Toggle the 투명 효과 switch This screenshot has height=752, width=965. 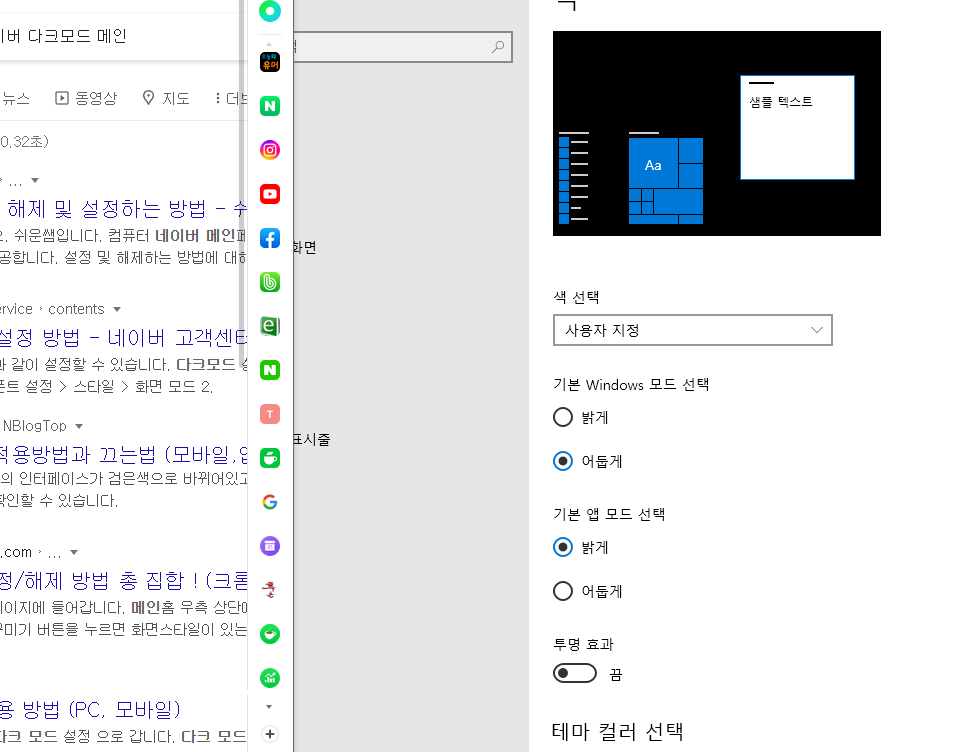tap(575, 673)
